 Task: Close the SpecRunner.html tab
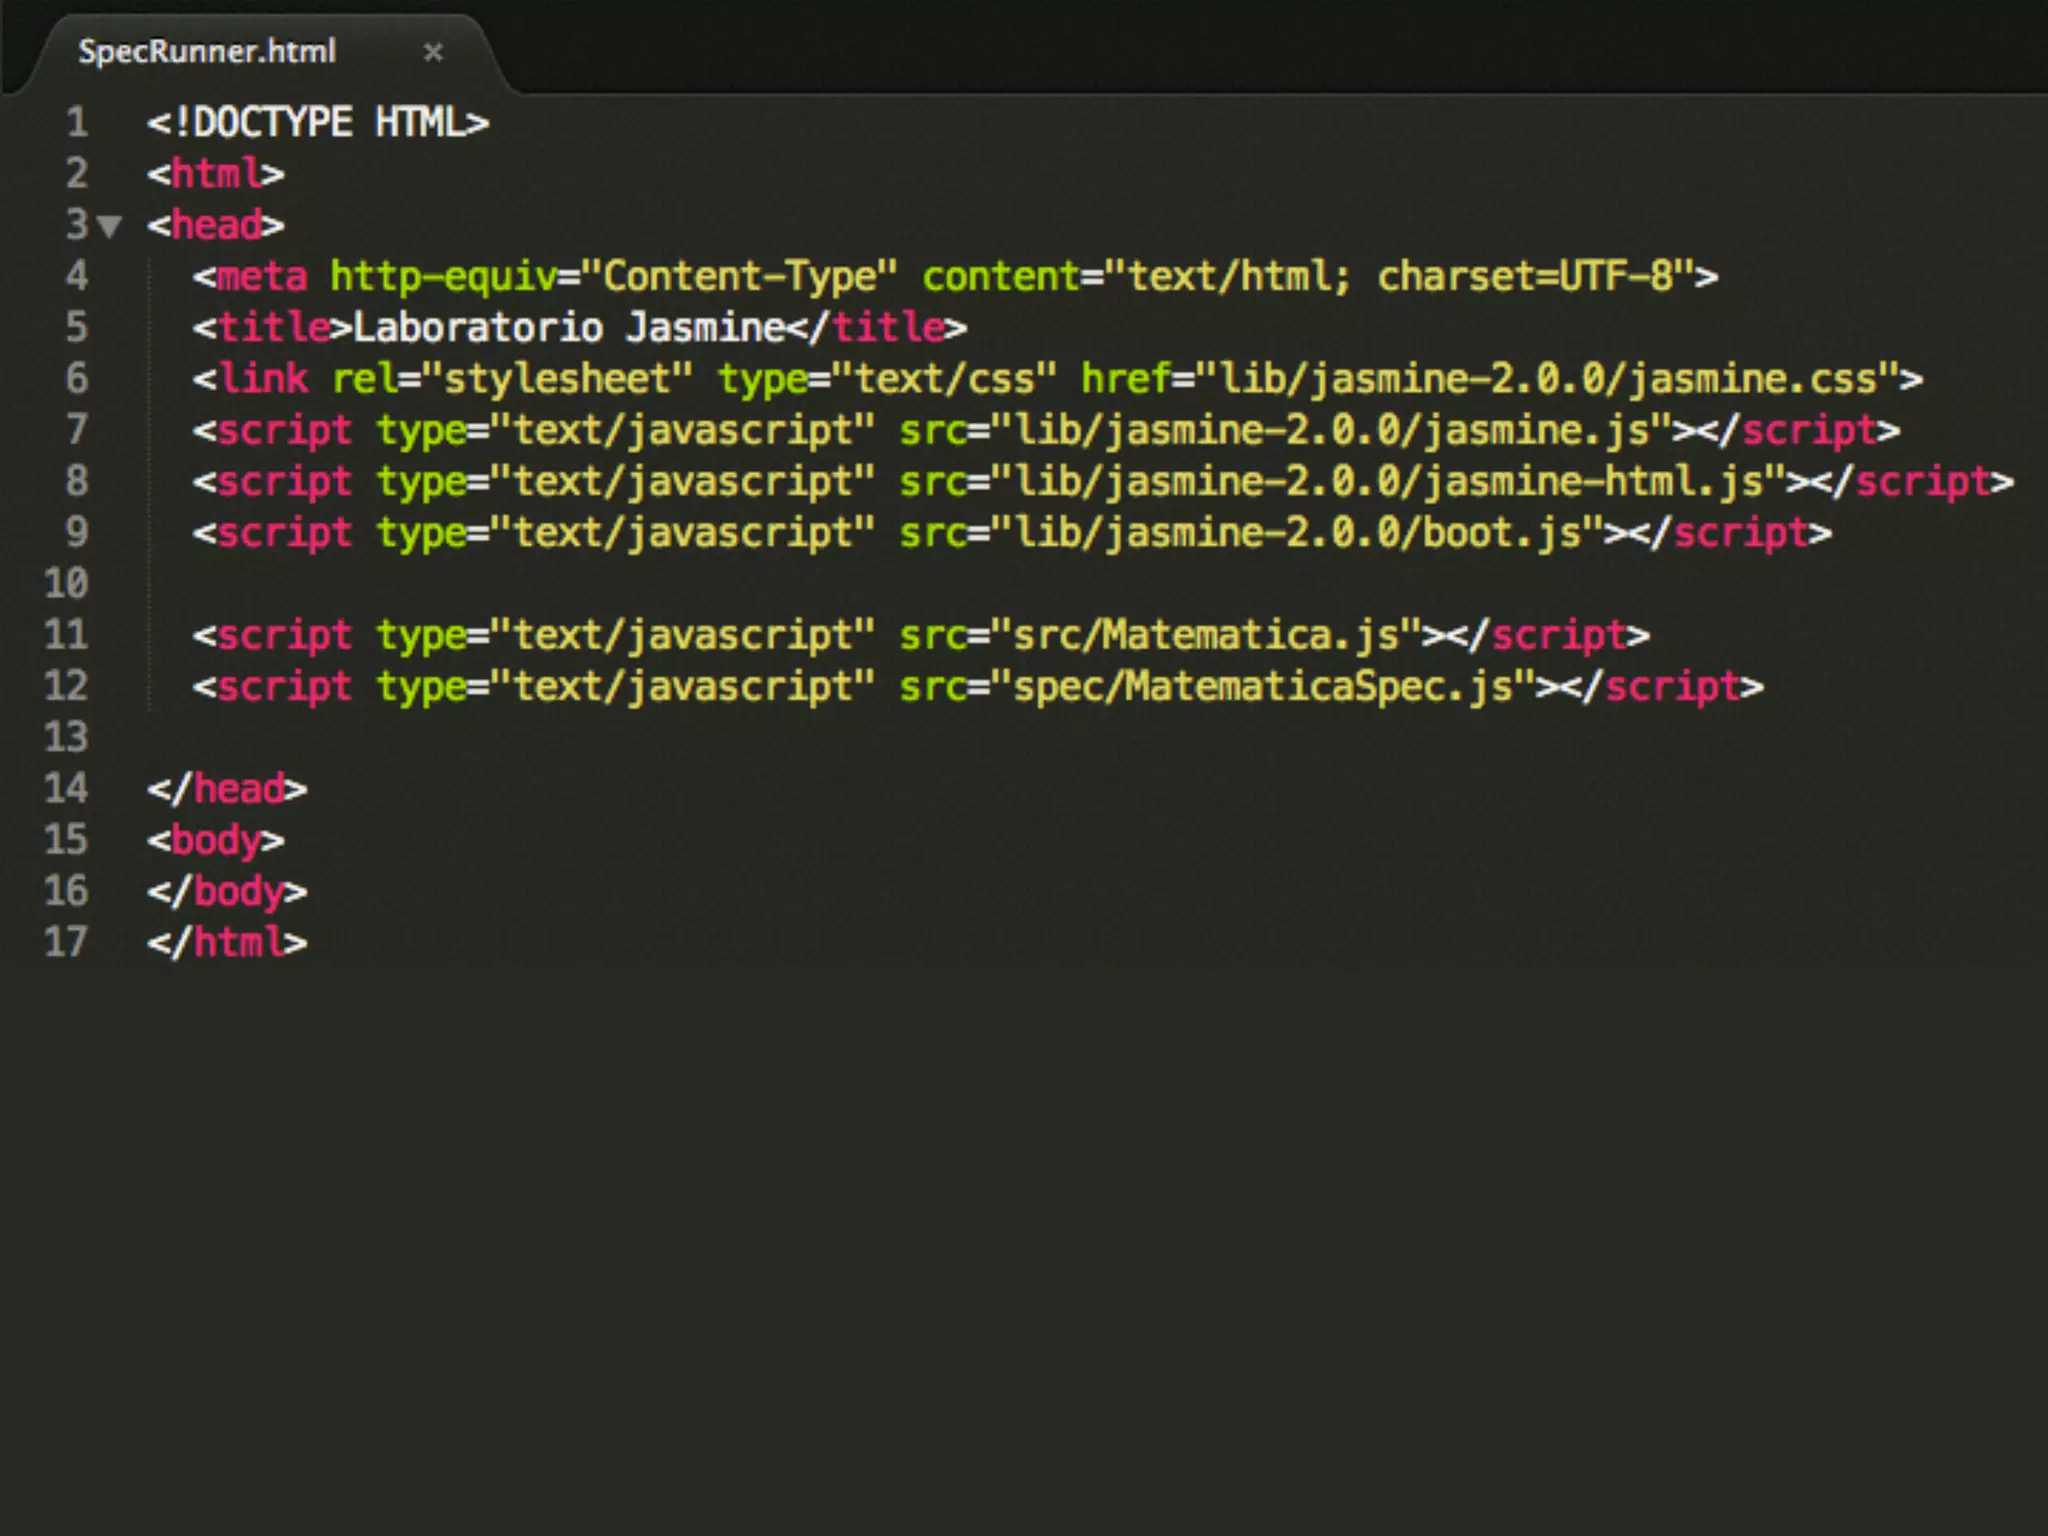(x=433, y=52)
